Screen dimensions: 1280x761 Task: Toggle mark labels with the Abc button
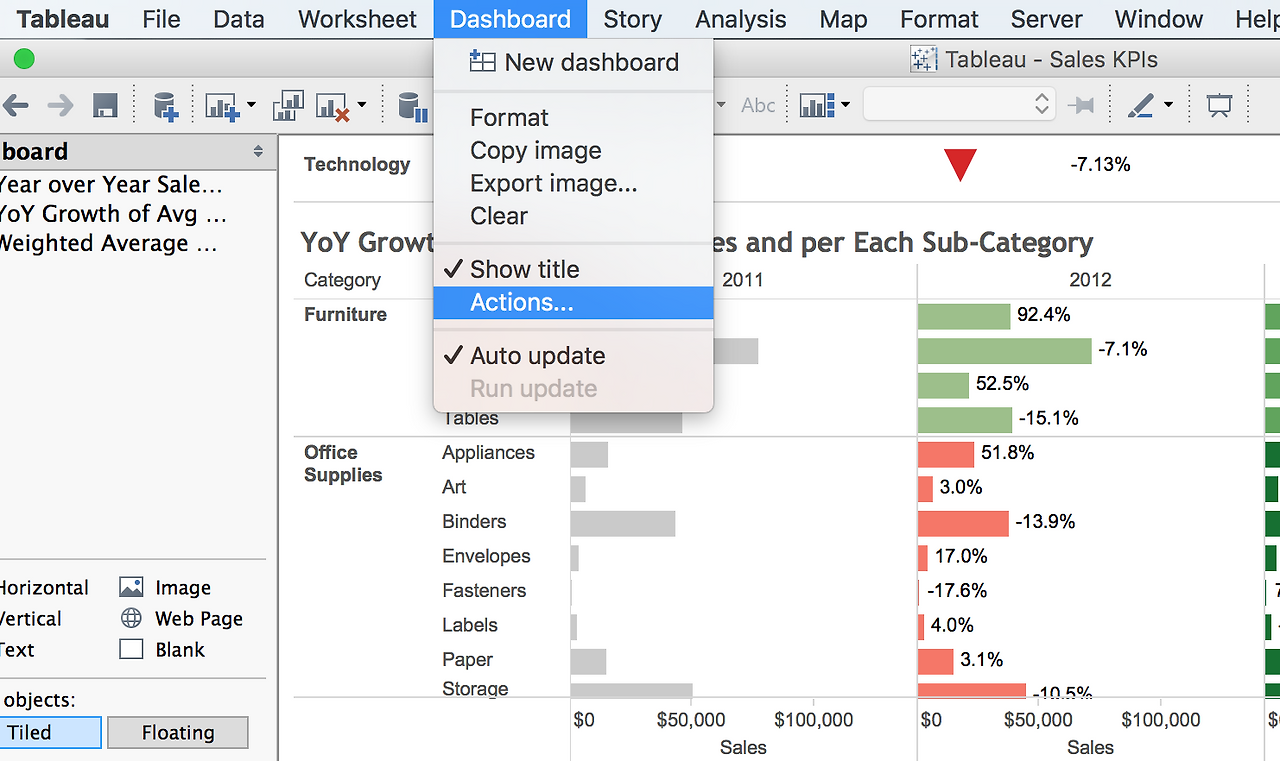tap(758, 105)
